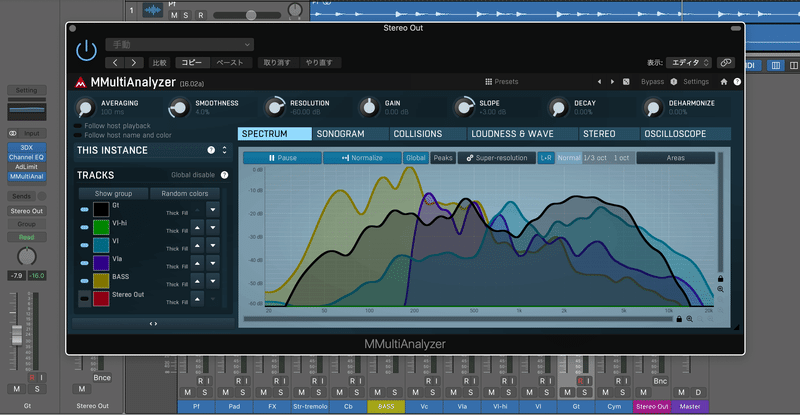
Task: Toggle the Areas button
Action: (x=676, y=158)
